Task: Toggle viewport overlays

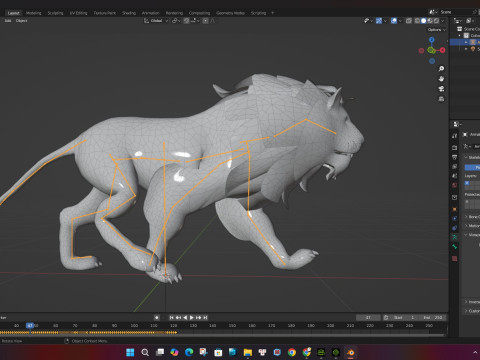Action: pos(394,21)
